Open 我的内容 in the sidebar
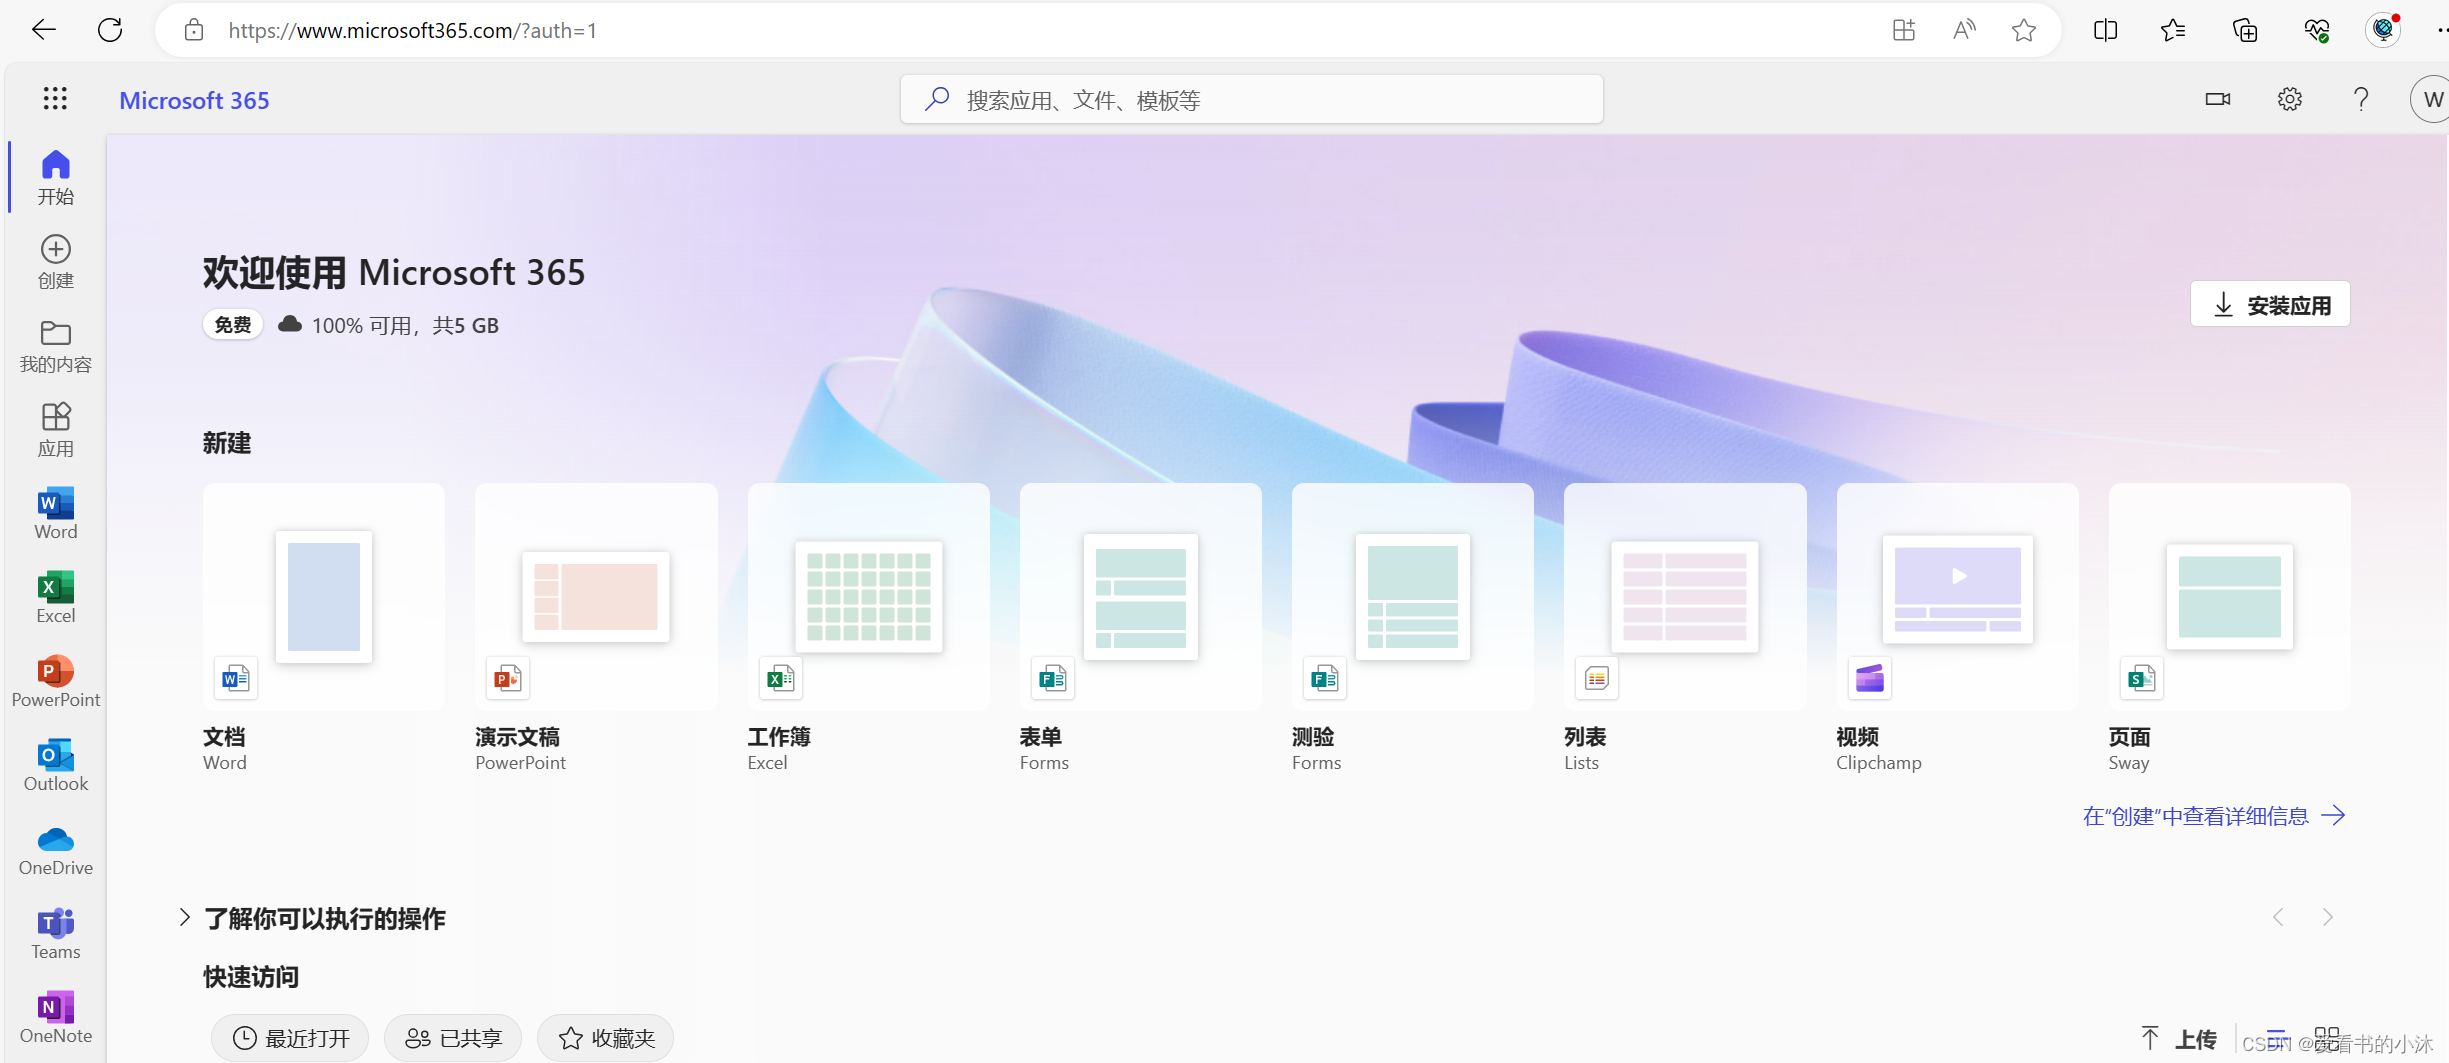The height and width of the screenshot is (1063, 2449). pyautogui.click(x=56, y=346)
